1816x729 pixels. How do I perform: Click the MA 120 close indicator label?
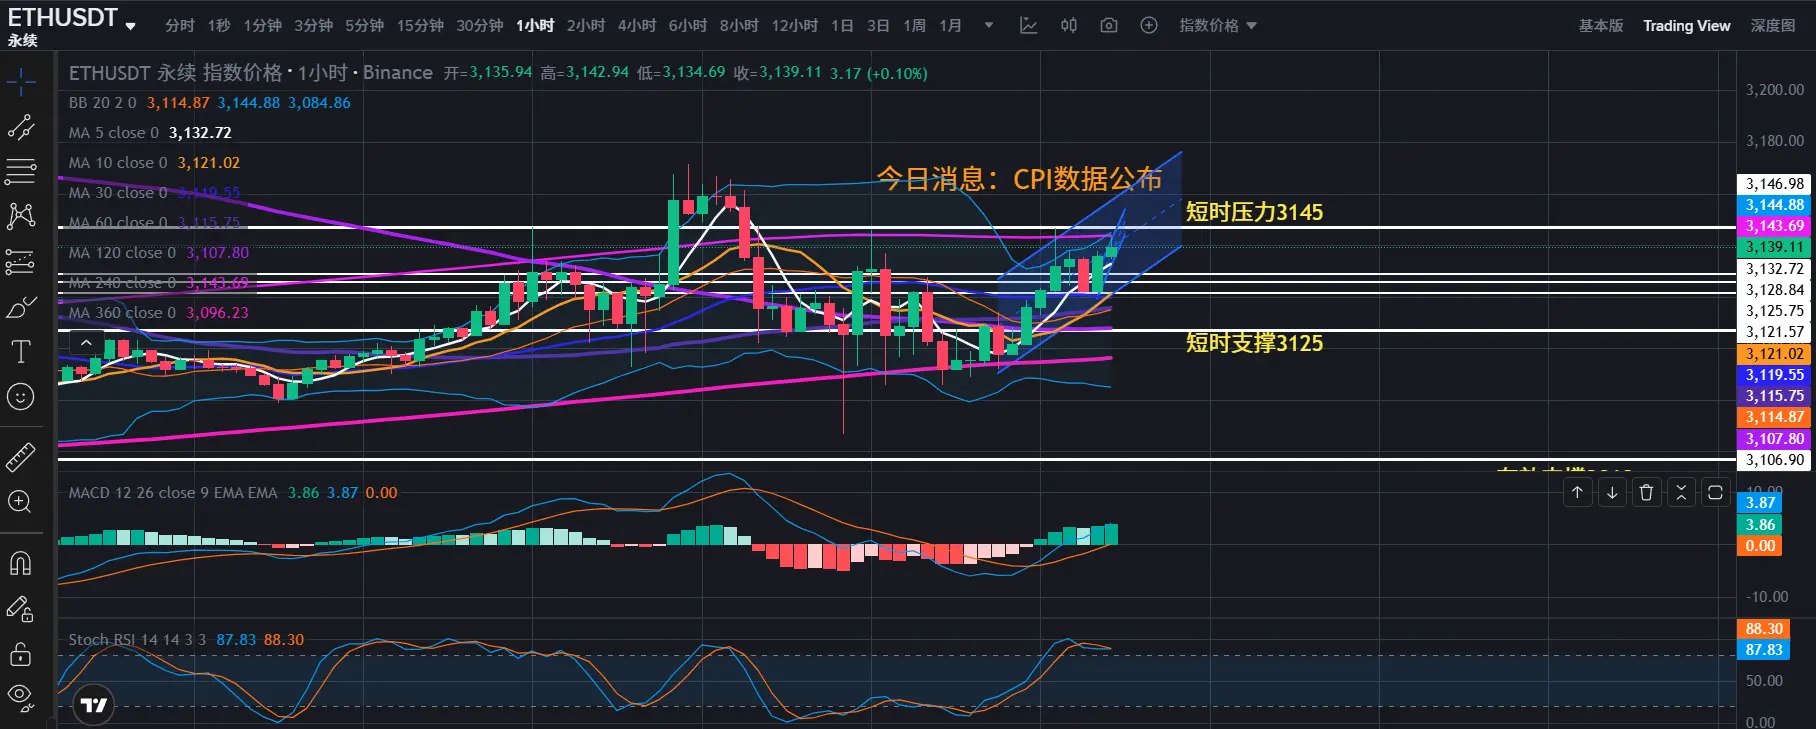[x=122, y=252]
